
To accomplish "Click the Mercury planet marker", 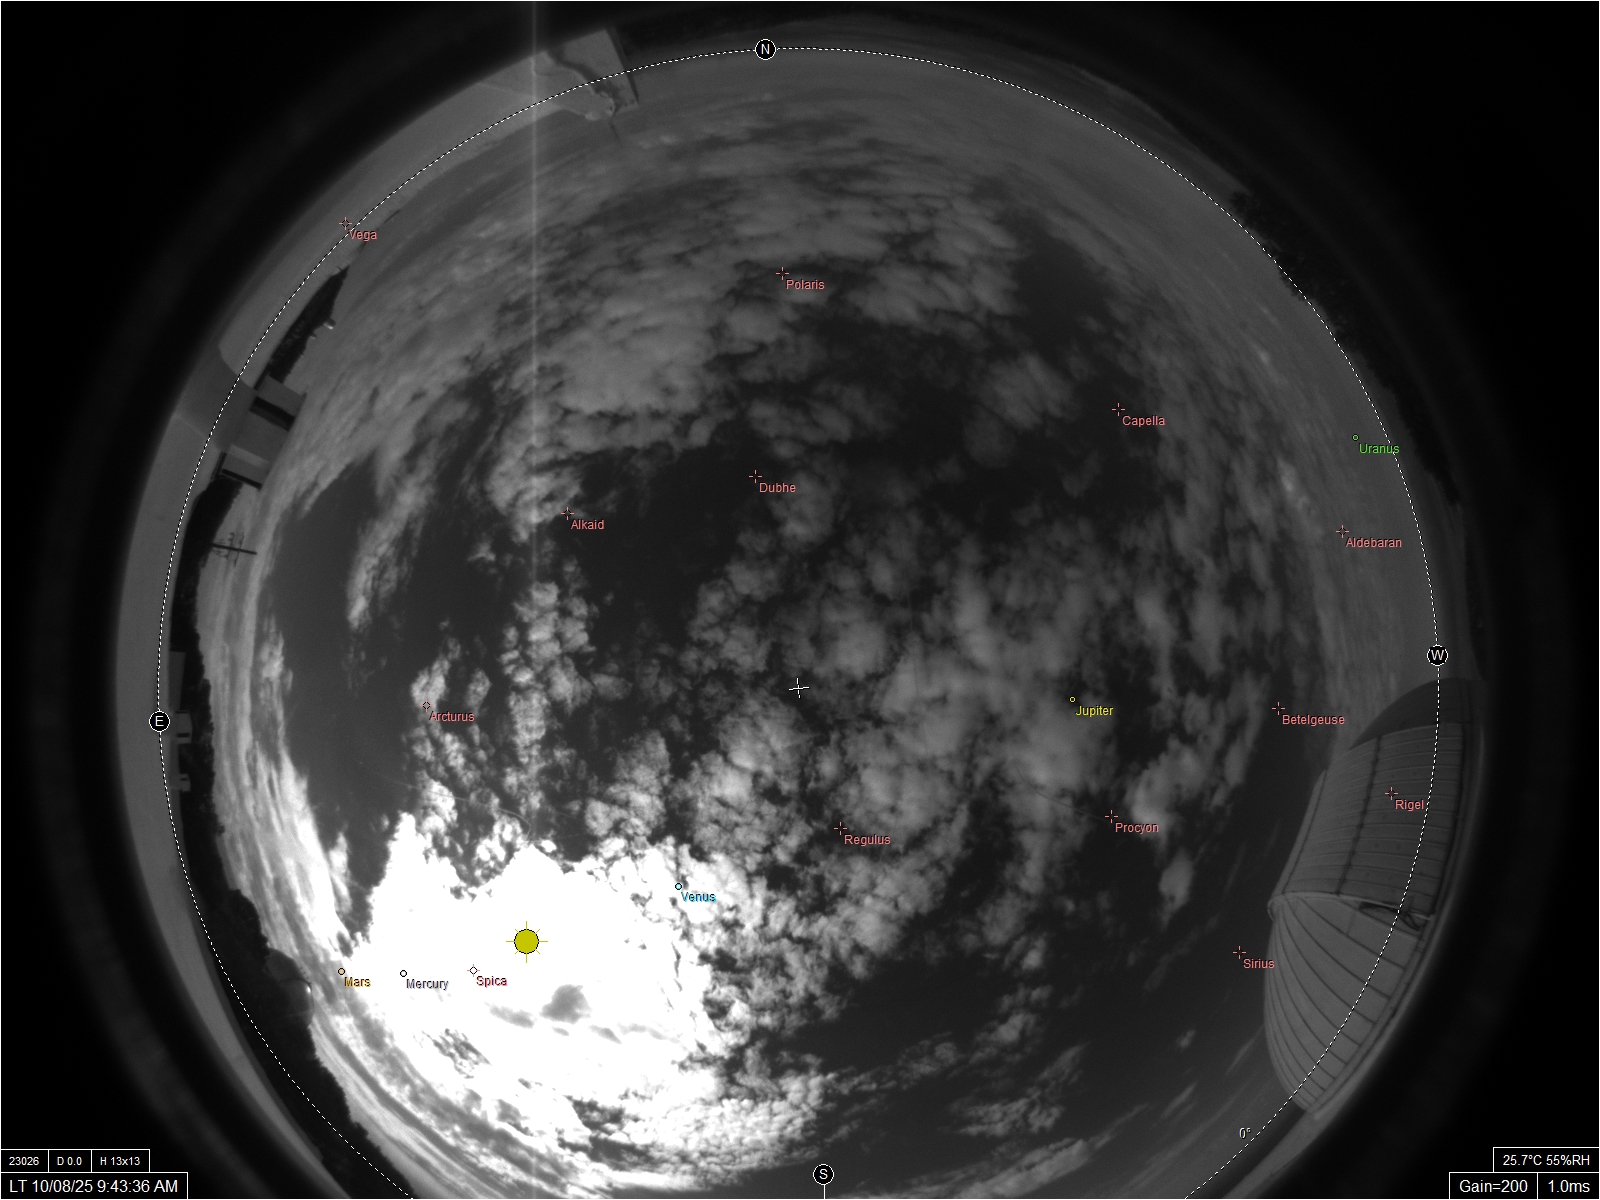I will tap(403, 973).
